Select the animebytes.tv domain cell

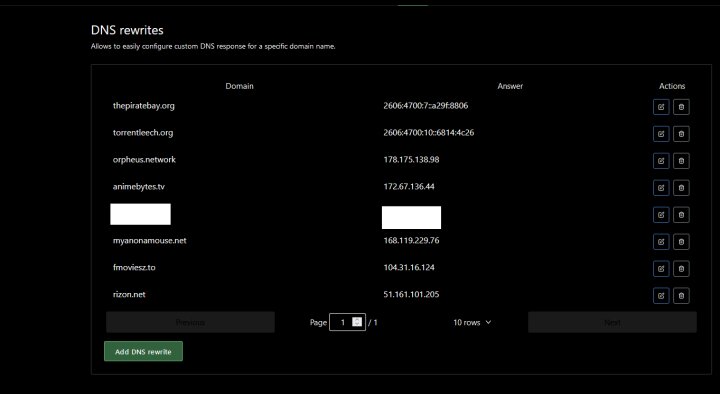coord(139,186)
